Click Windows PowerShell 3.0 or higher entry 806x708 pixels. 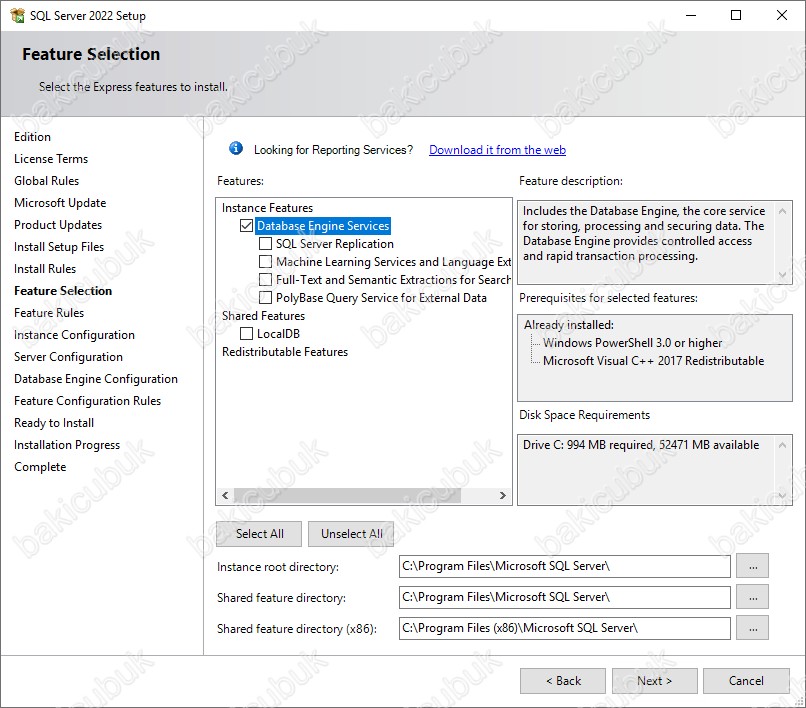point(632,343)
